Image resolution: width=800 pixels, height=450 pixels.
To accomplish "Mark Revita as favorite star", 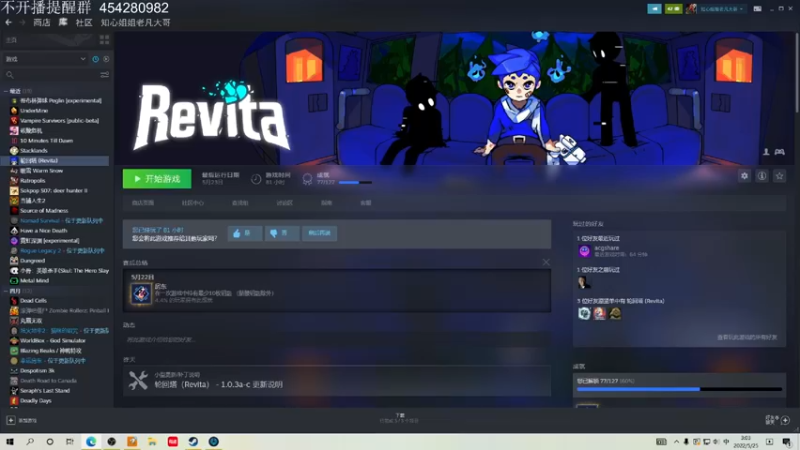I will pos(779,176).
